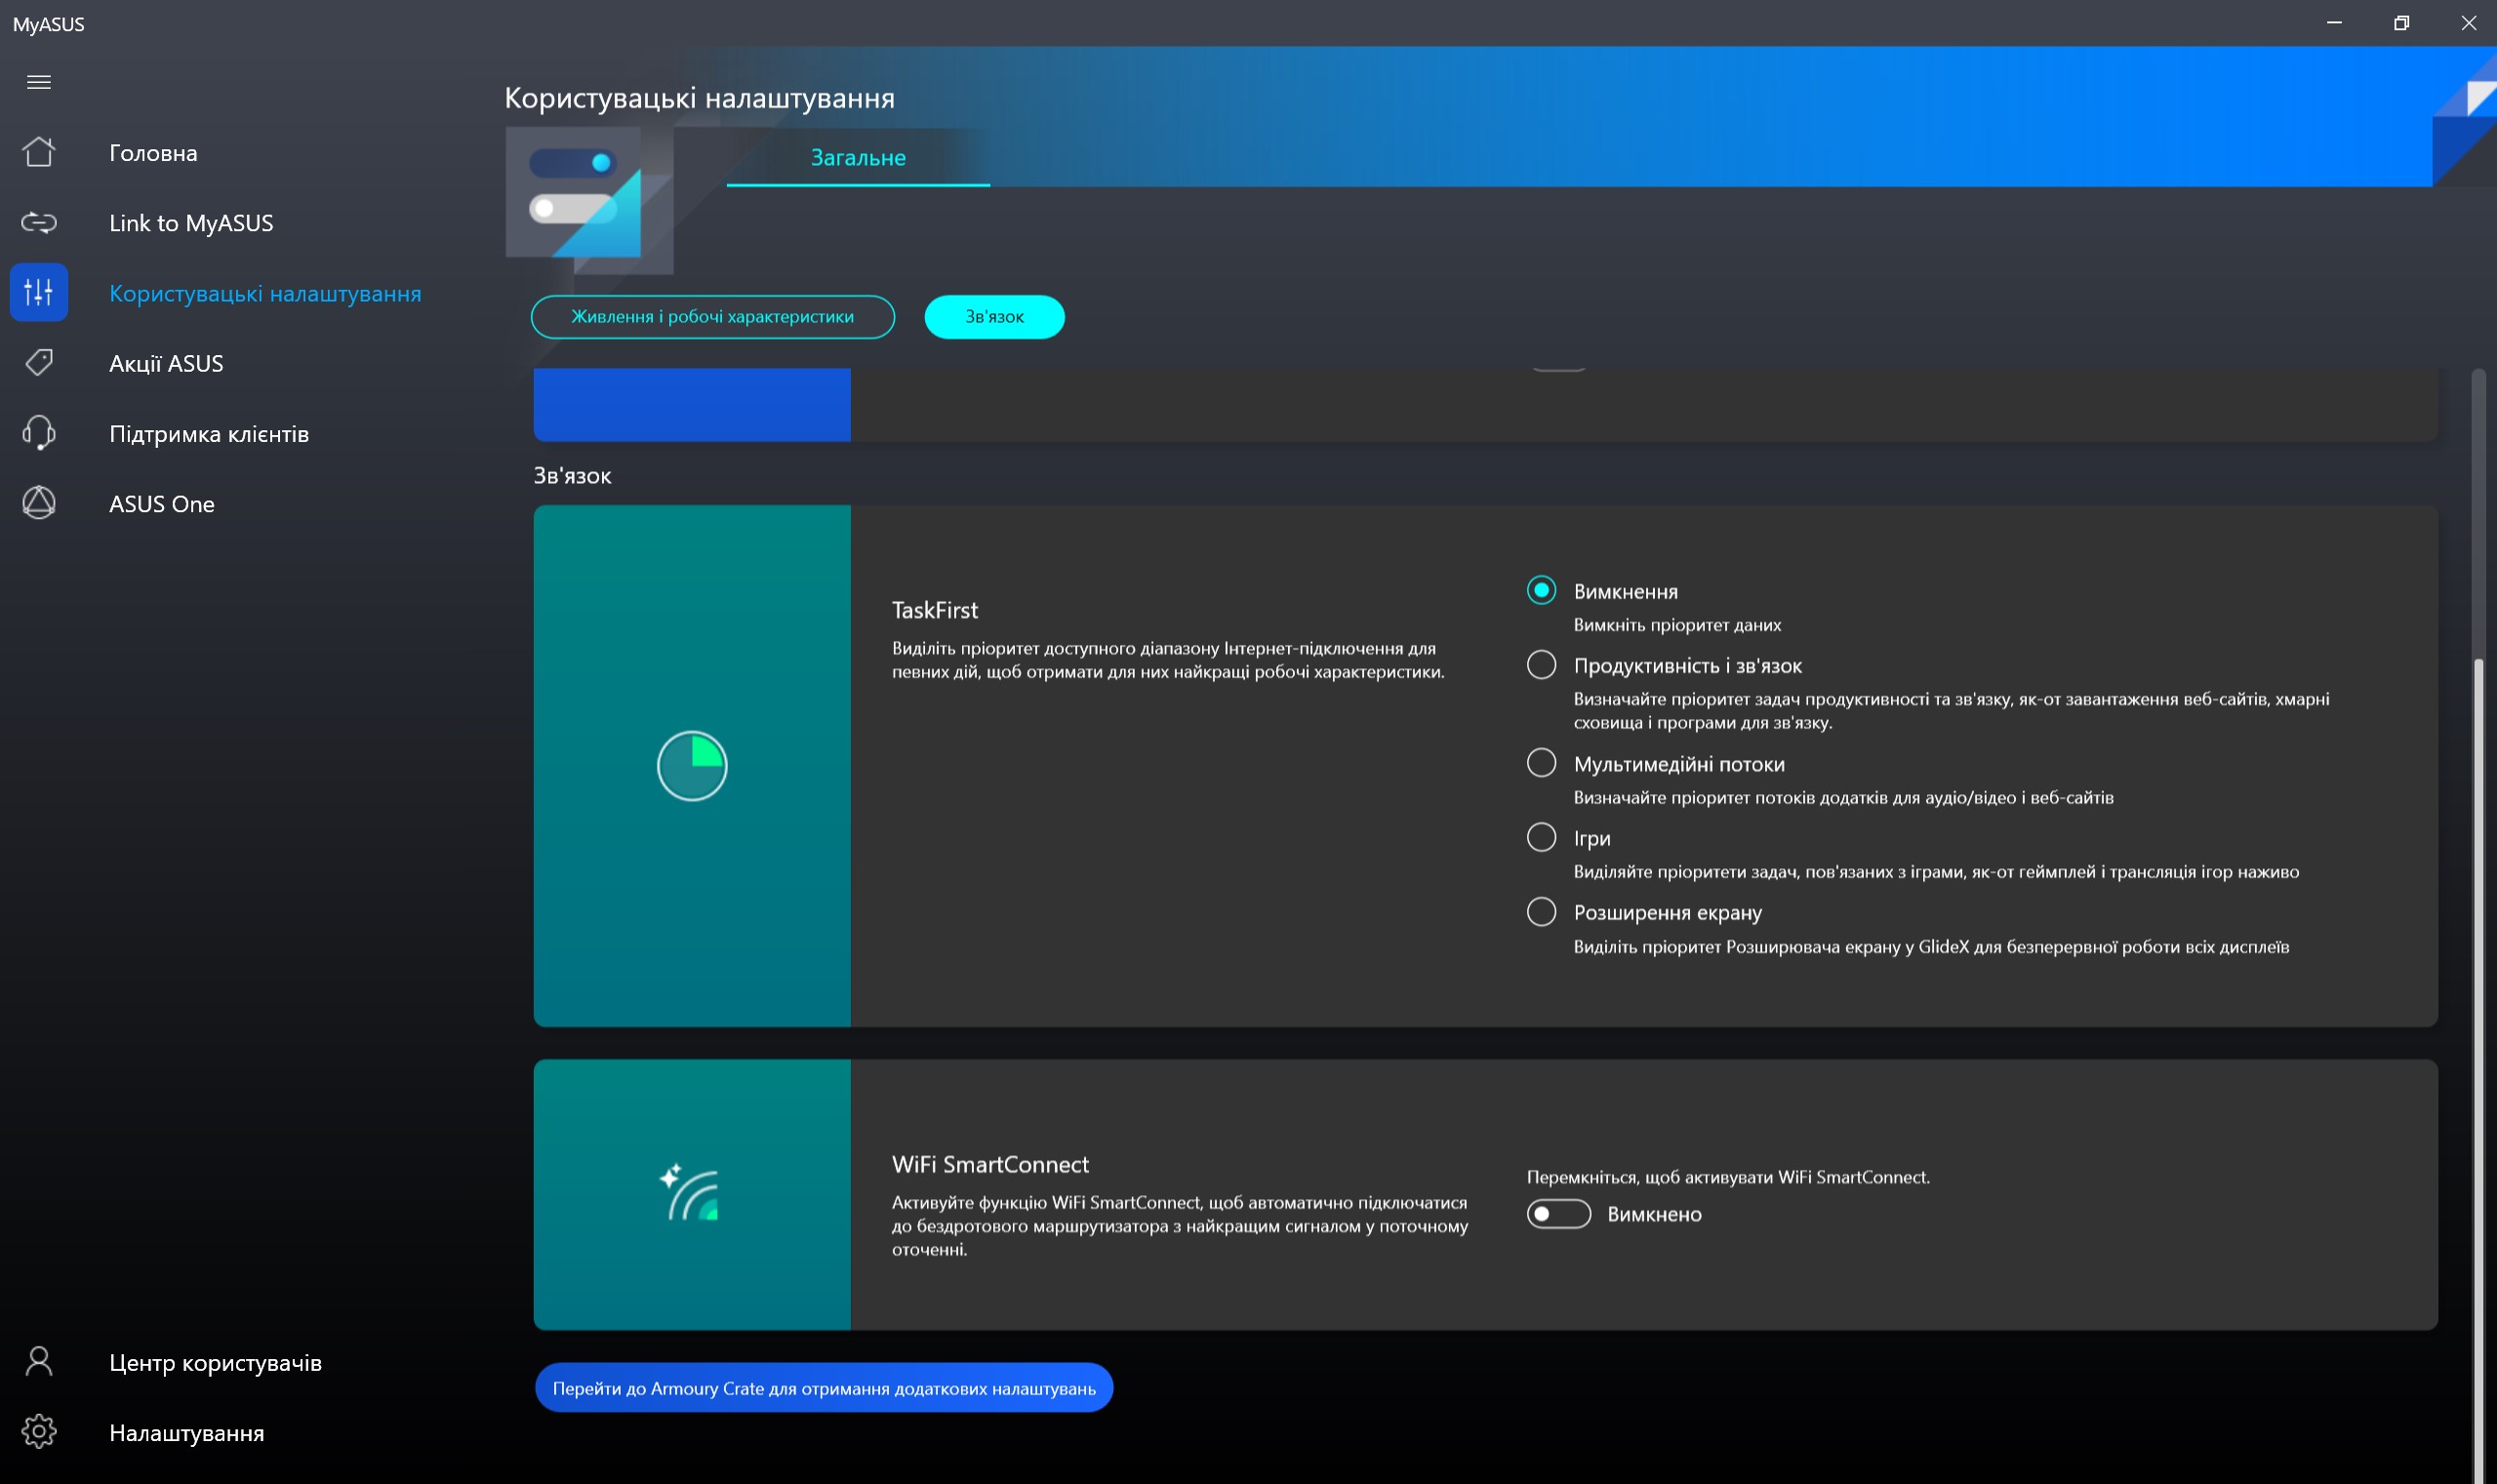2497x1484 pixels.
Task: Choose Розширення екрану radio option
Action: tap(1541, 912)
